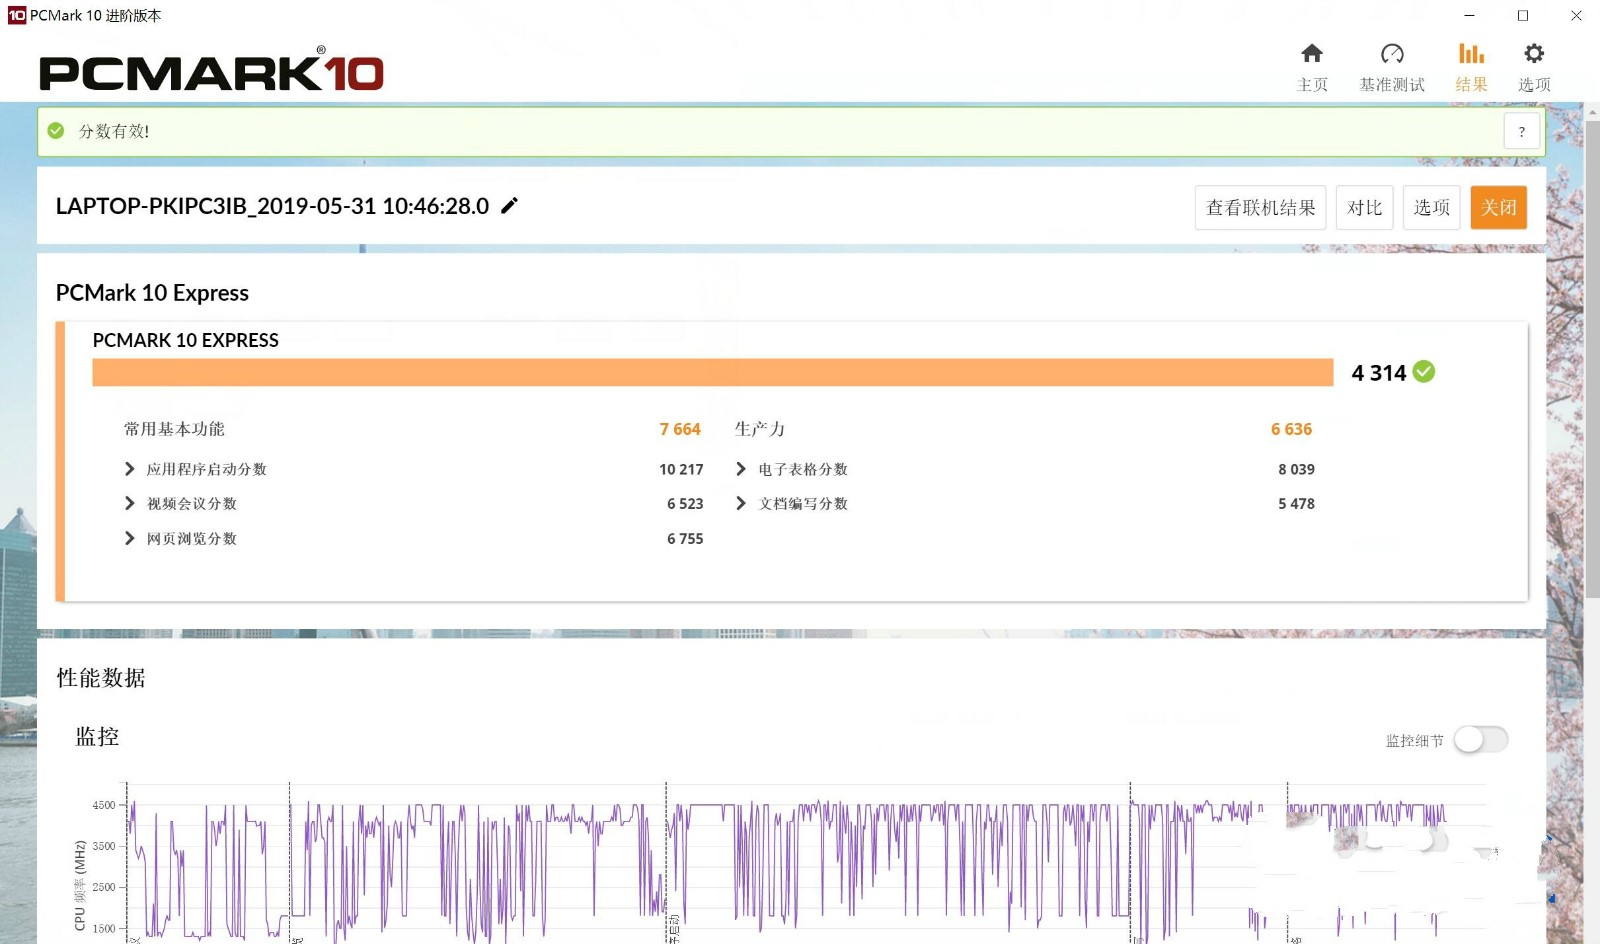Click the scrollbar up arrow
Screen dimensions: 1600x944
[1591, 111]
